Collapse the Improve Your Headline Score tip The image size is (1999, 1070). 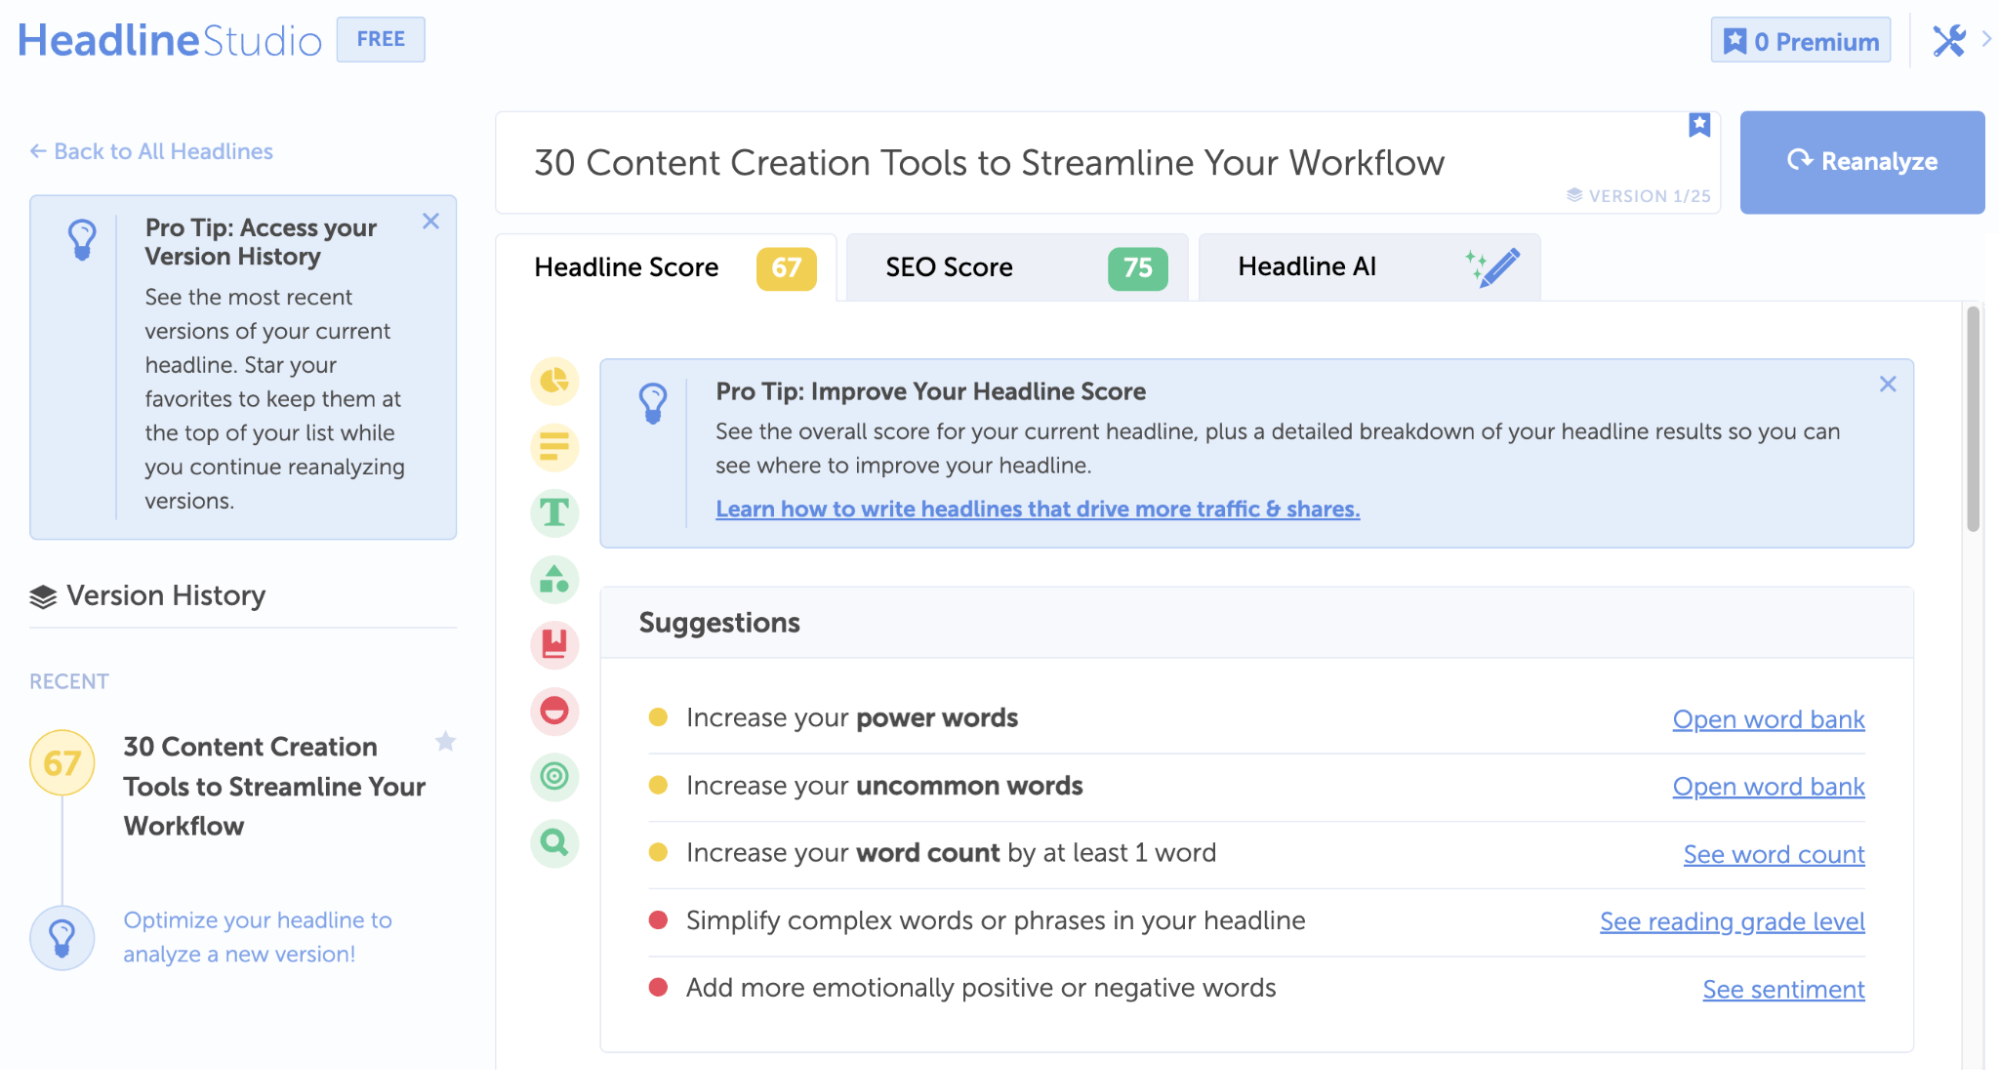[x=1888, y=383]
